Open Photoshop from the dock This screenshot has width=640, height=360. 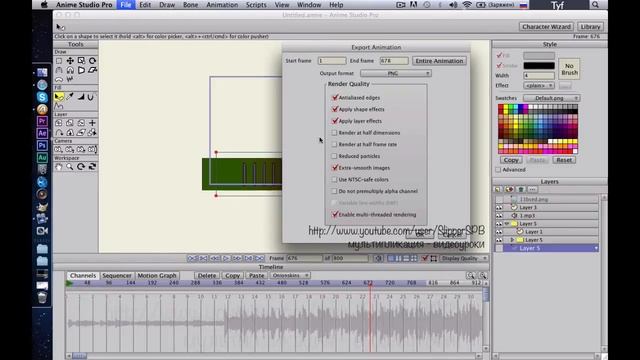coord(42,145)
